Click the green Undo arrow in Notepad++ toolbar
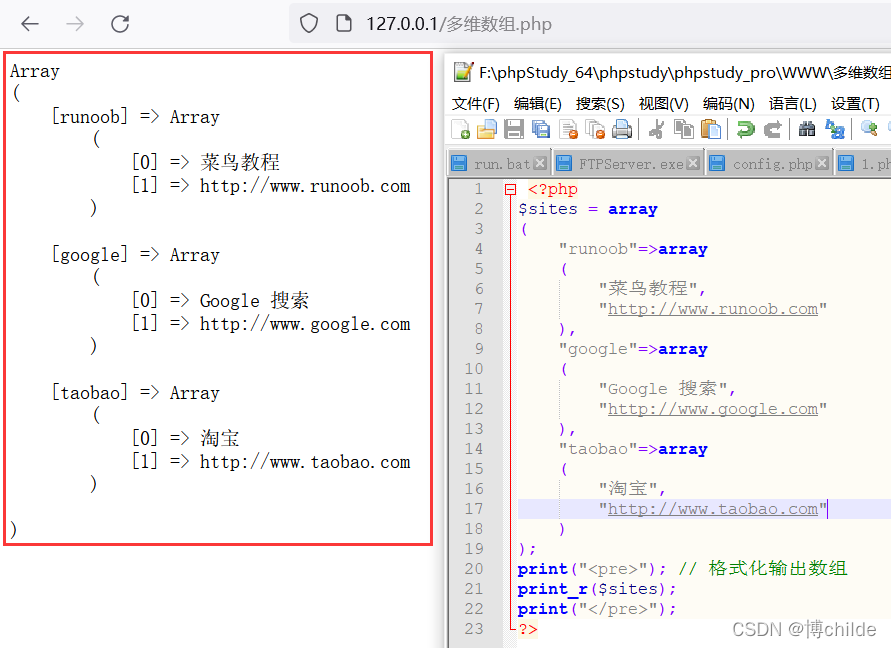 [x=746, y=129]
